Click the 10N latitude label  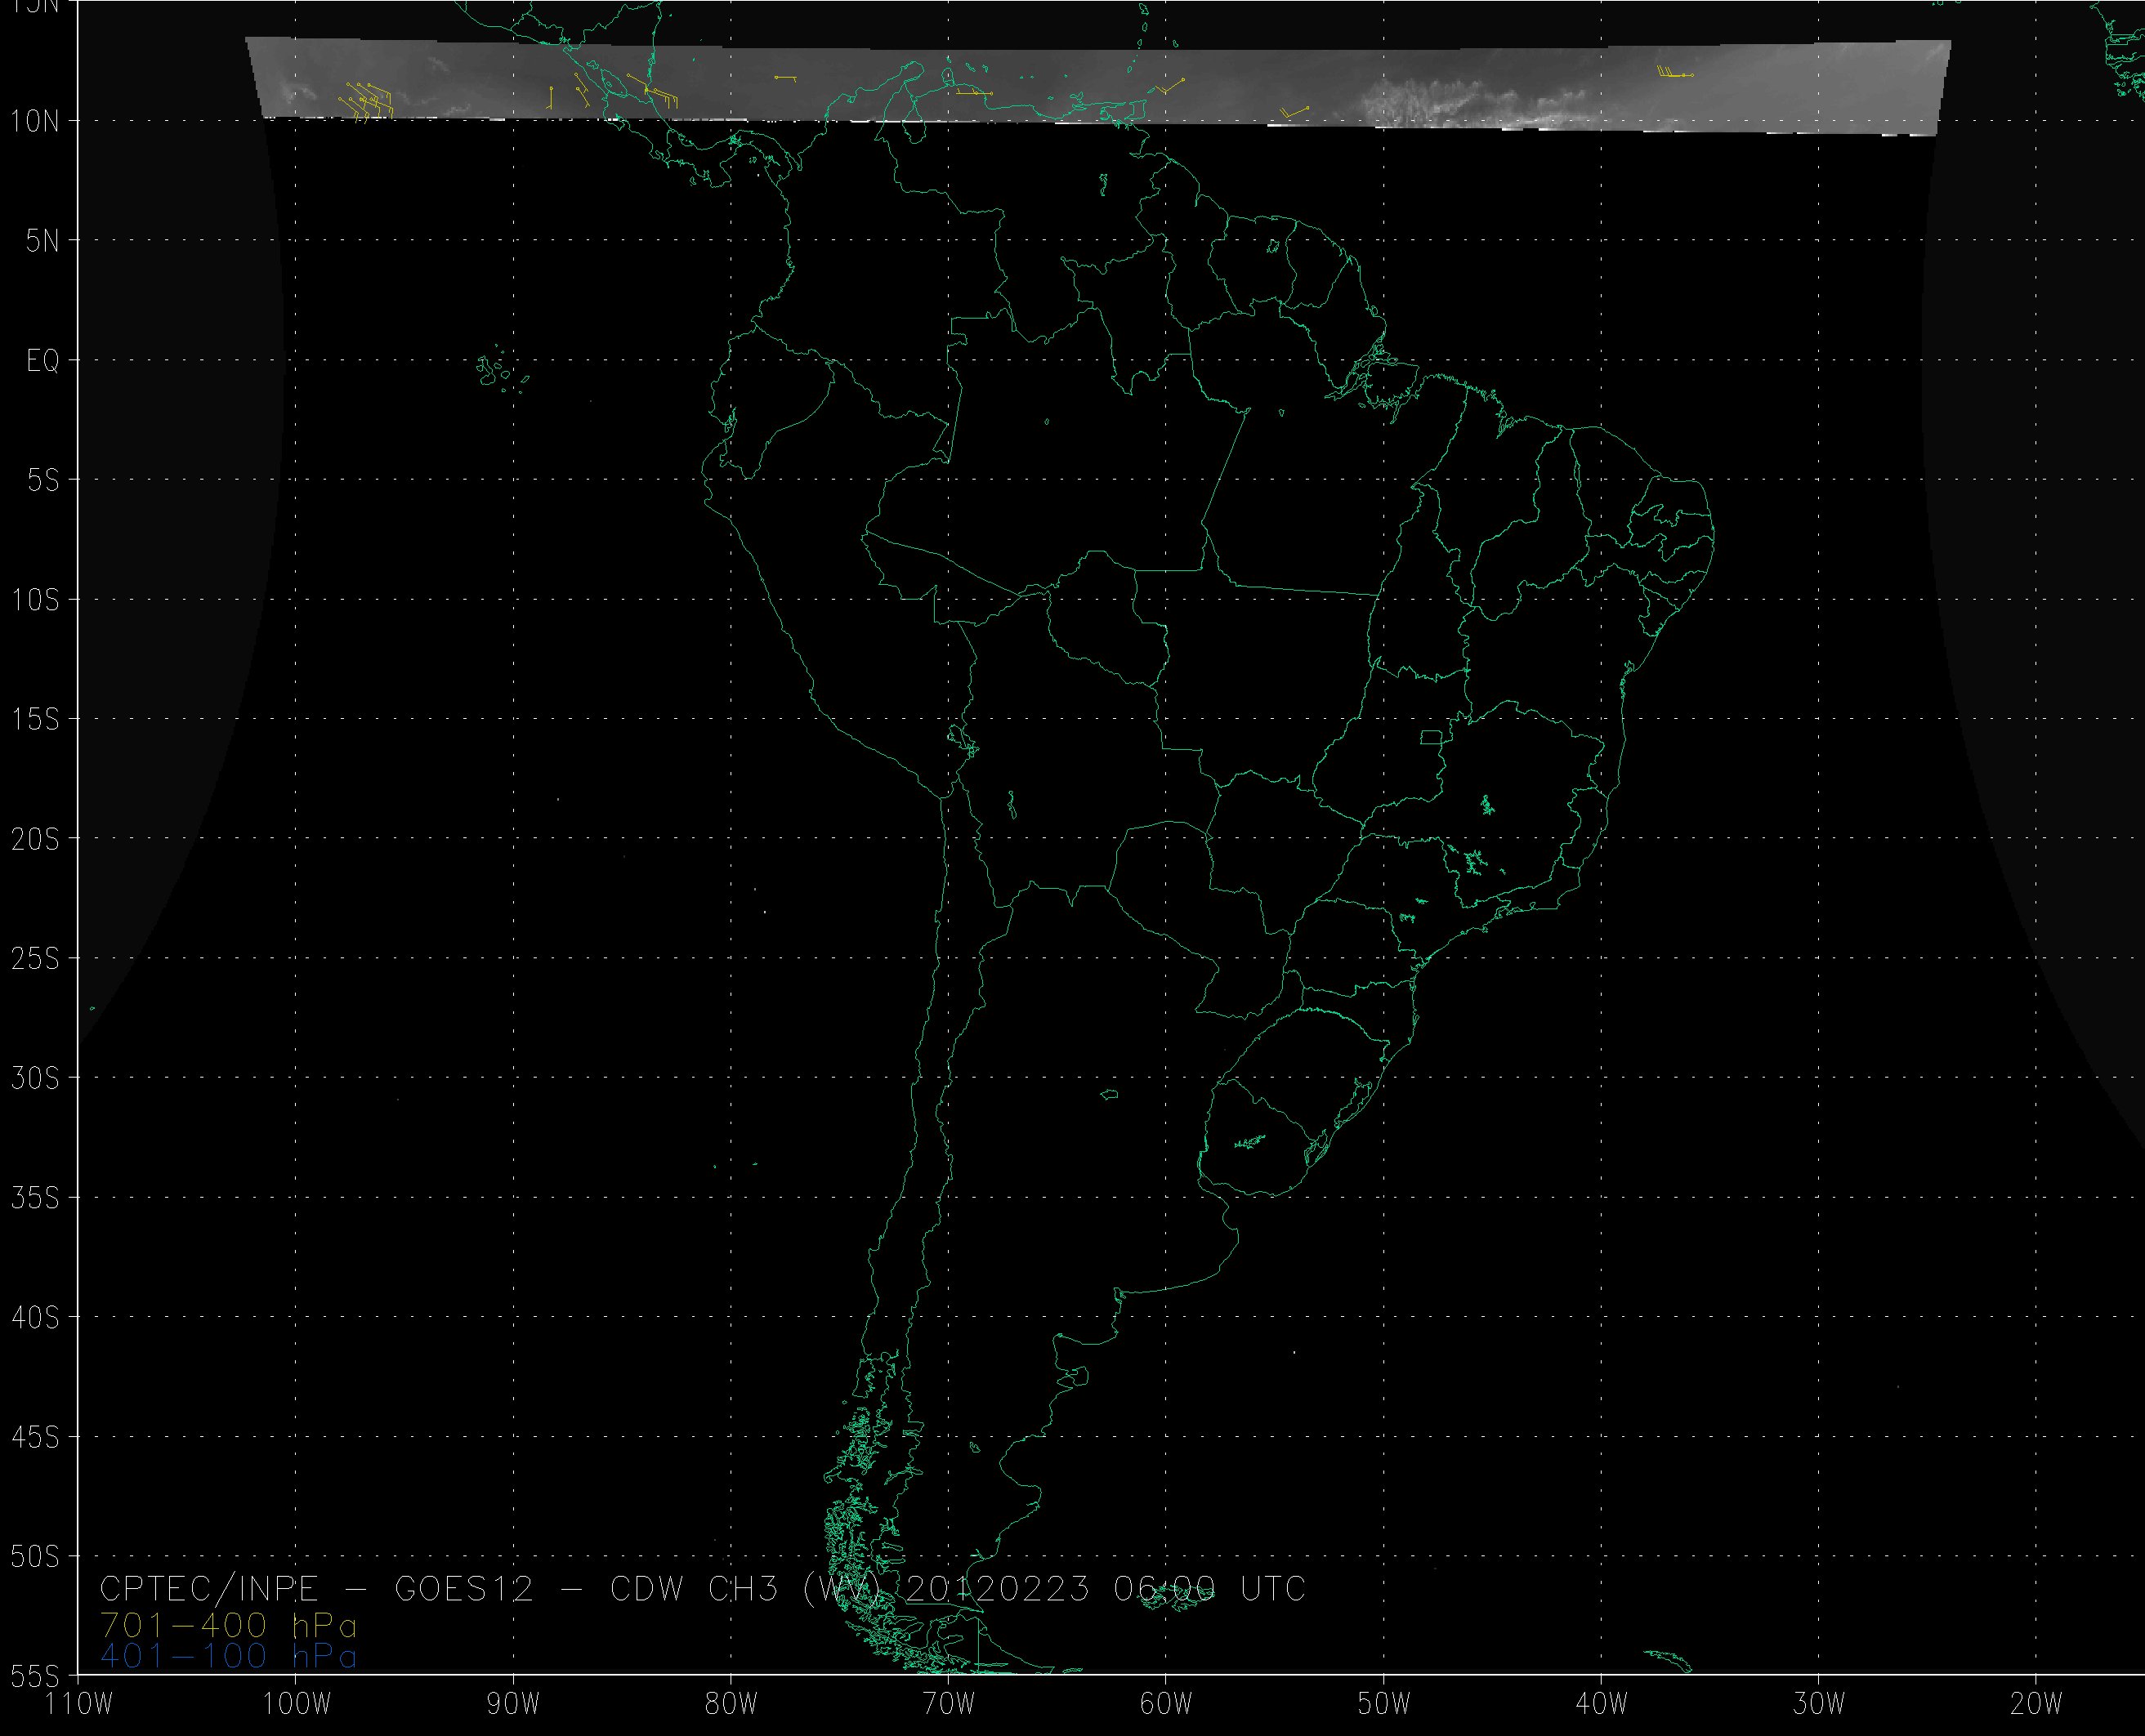click(35, 122)
